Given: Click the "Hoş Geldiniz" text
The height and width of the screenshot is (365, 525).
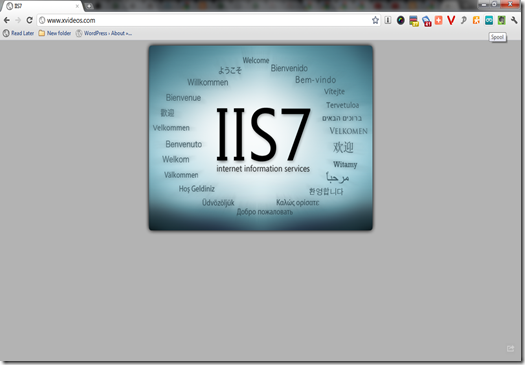Looking at the screenshot, I should 197,189.
